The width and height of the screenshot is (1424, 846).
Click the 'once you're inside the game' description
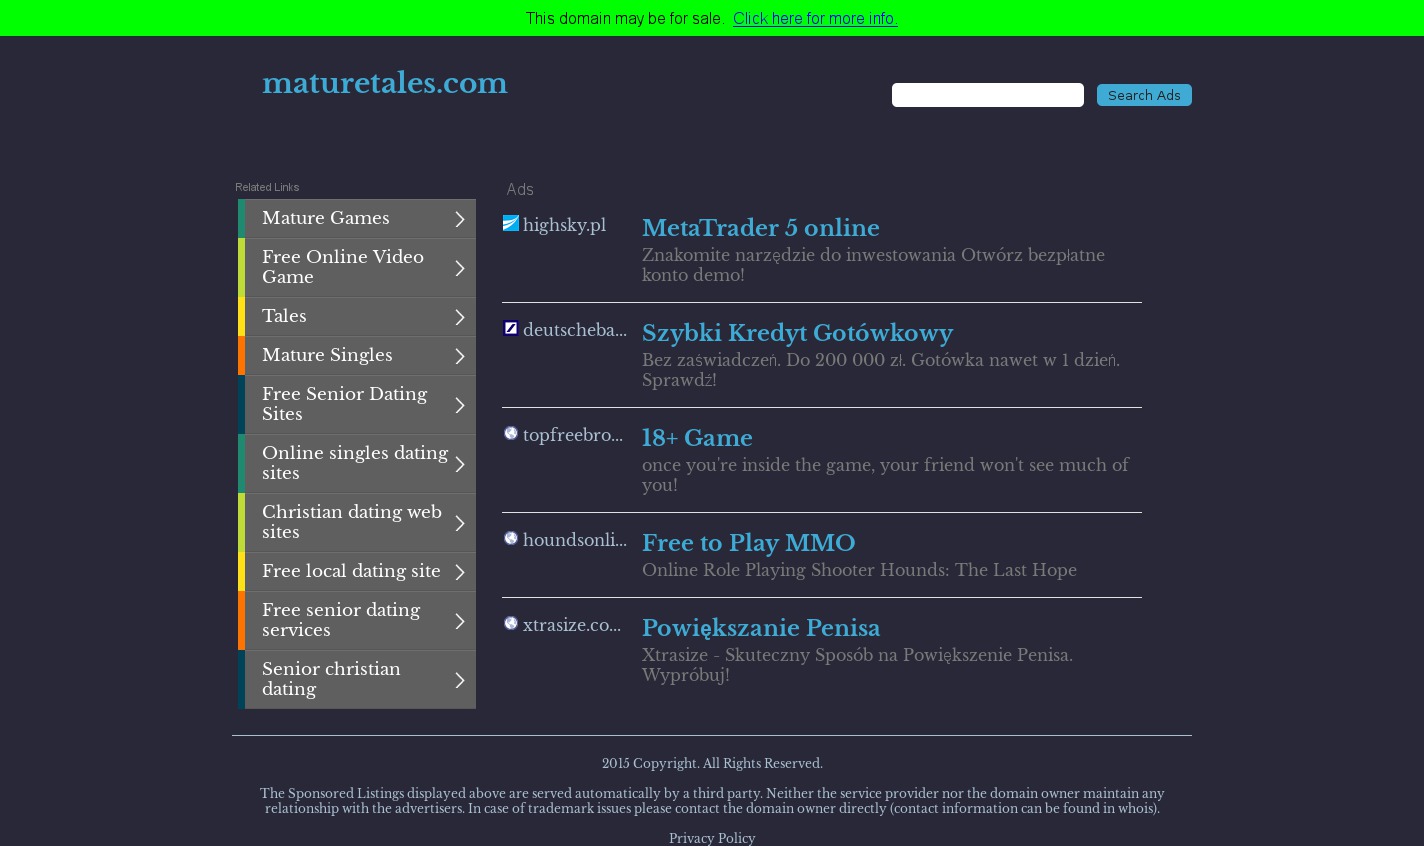pos(885,475)
